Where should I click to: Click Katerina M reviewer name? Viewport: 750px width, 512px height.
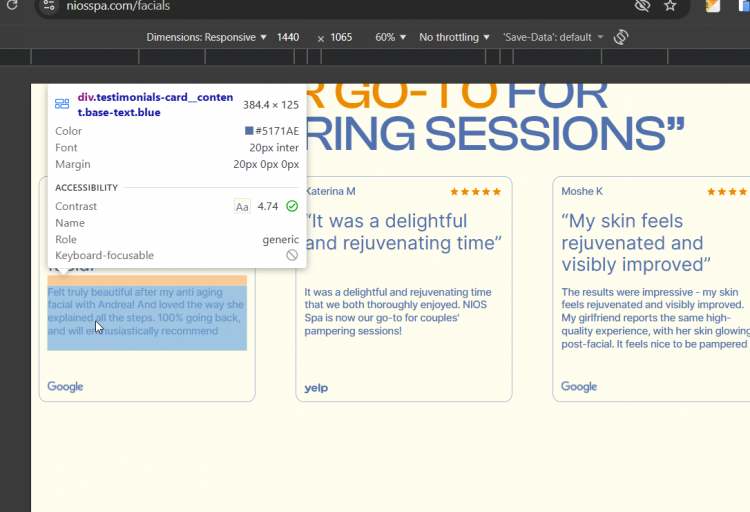coord(330,191)
